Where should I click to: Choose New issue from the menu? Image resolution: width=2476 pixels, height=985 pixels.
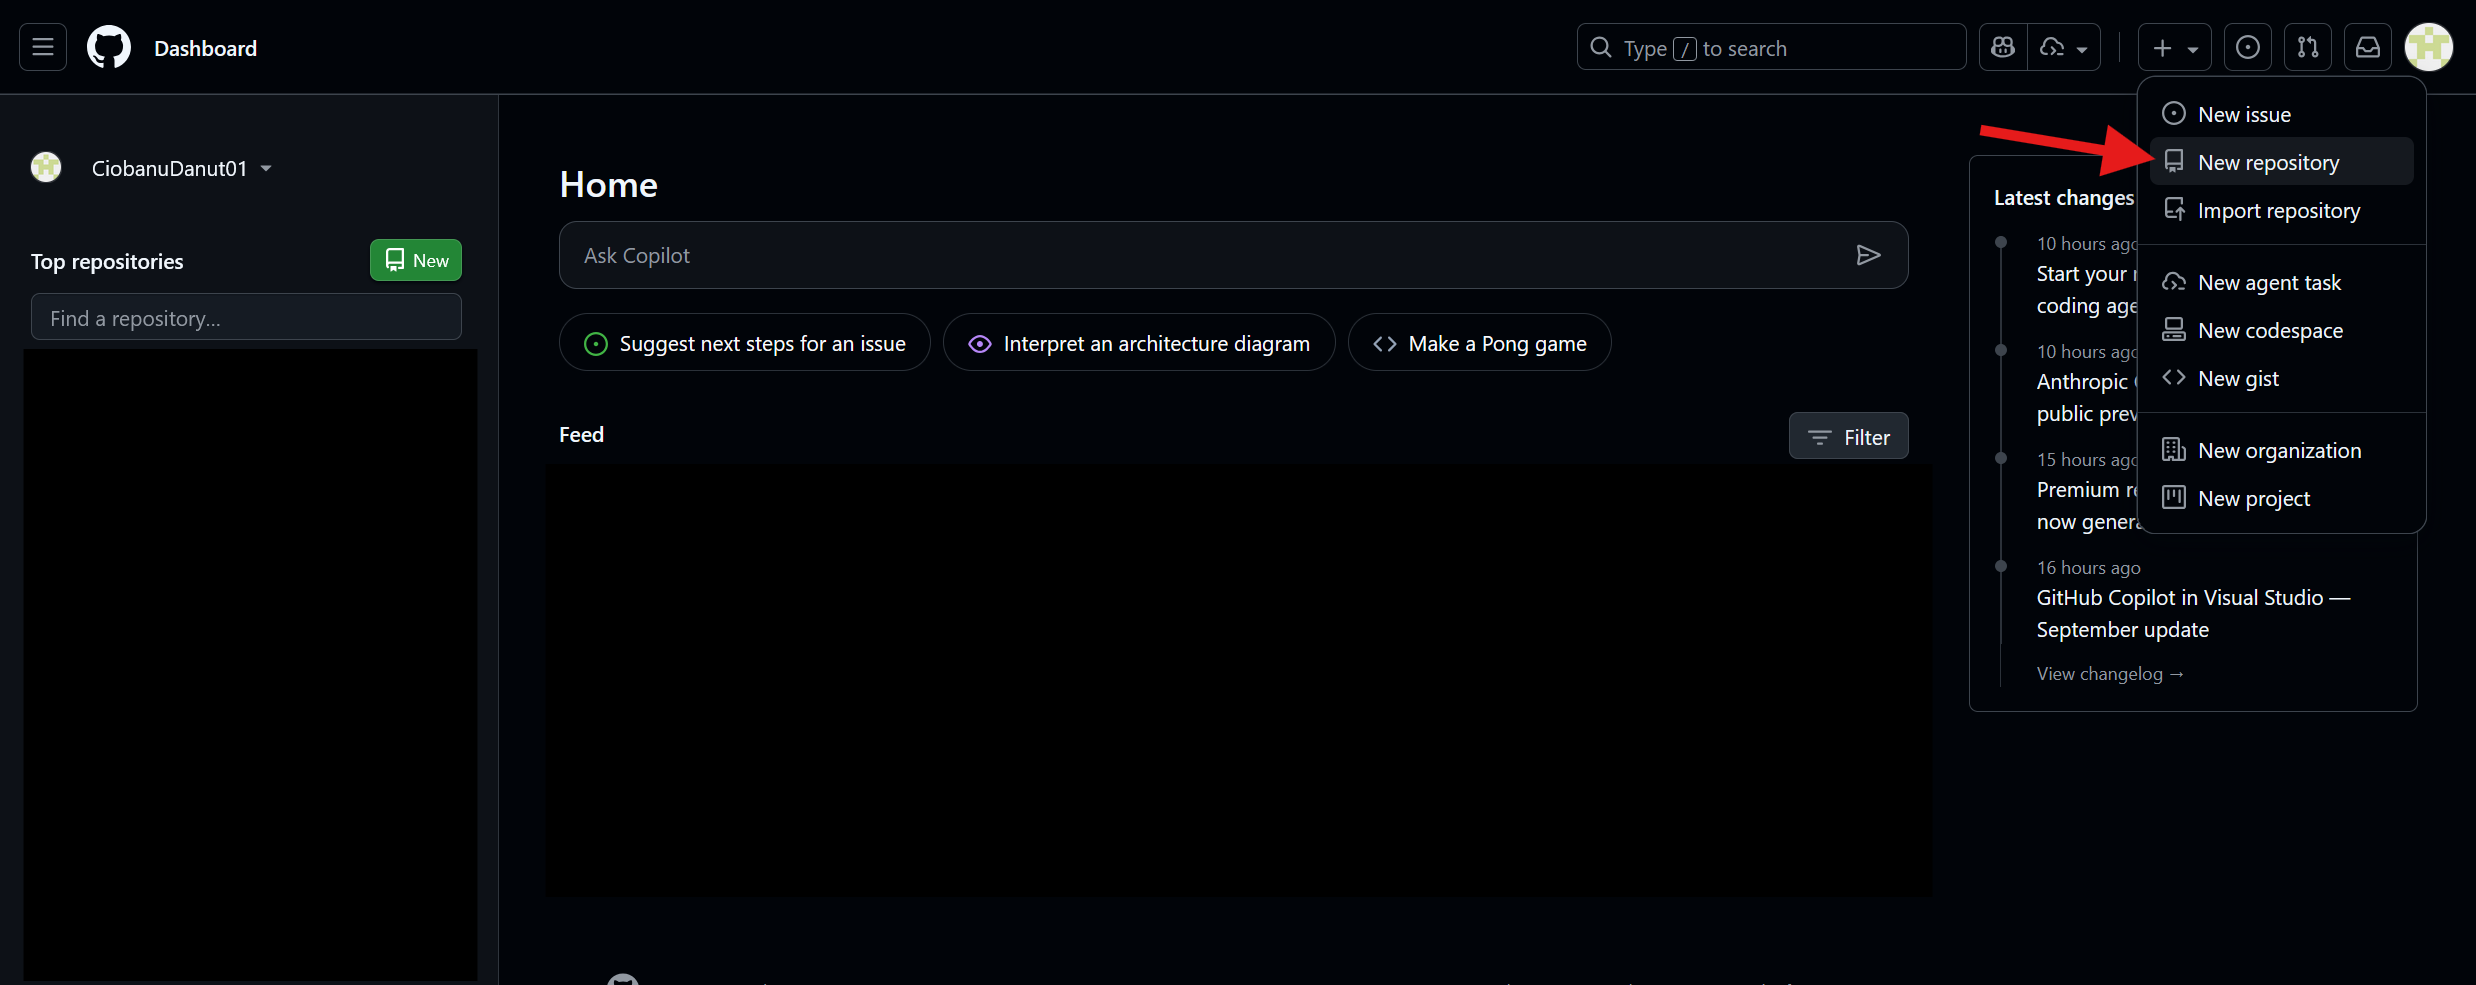2244,114
